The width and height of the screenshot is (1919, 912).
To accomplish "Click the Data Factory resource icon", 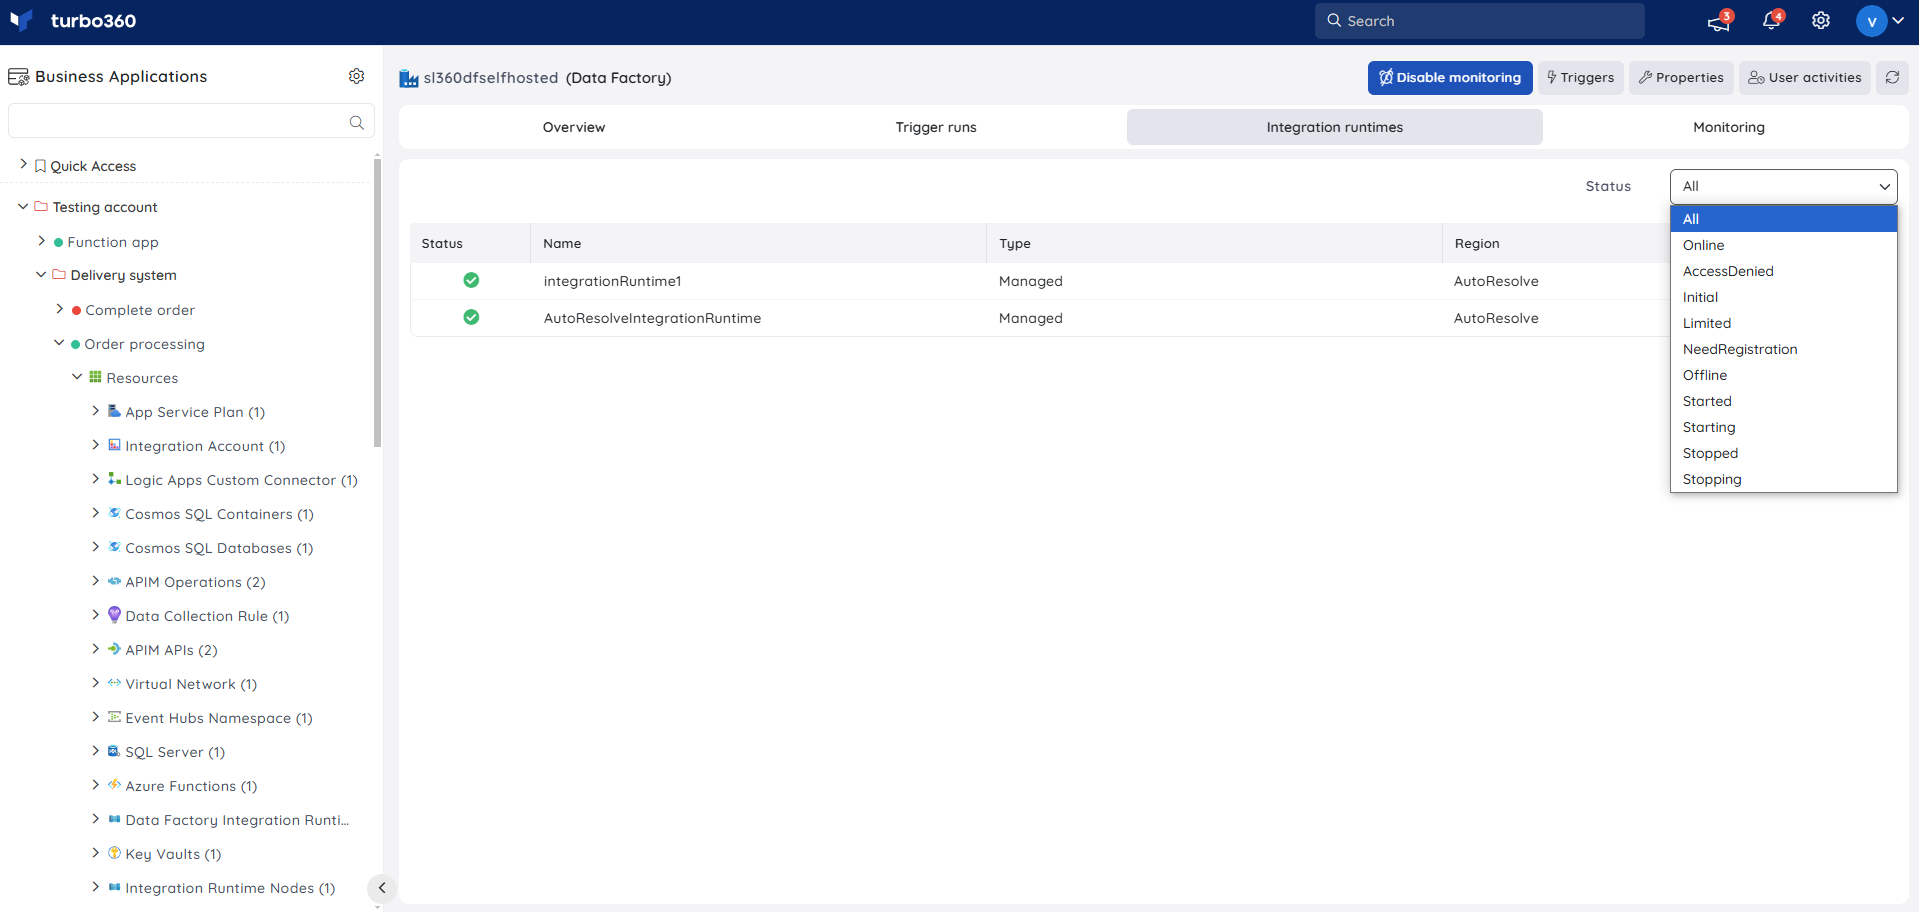I will [408, 78].
